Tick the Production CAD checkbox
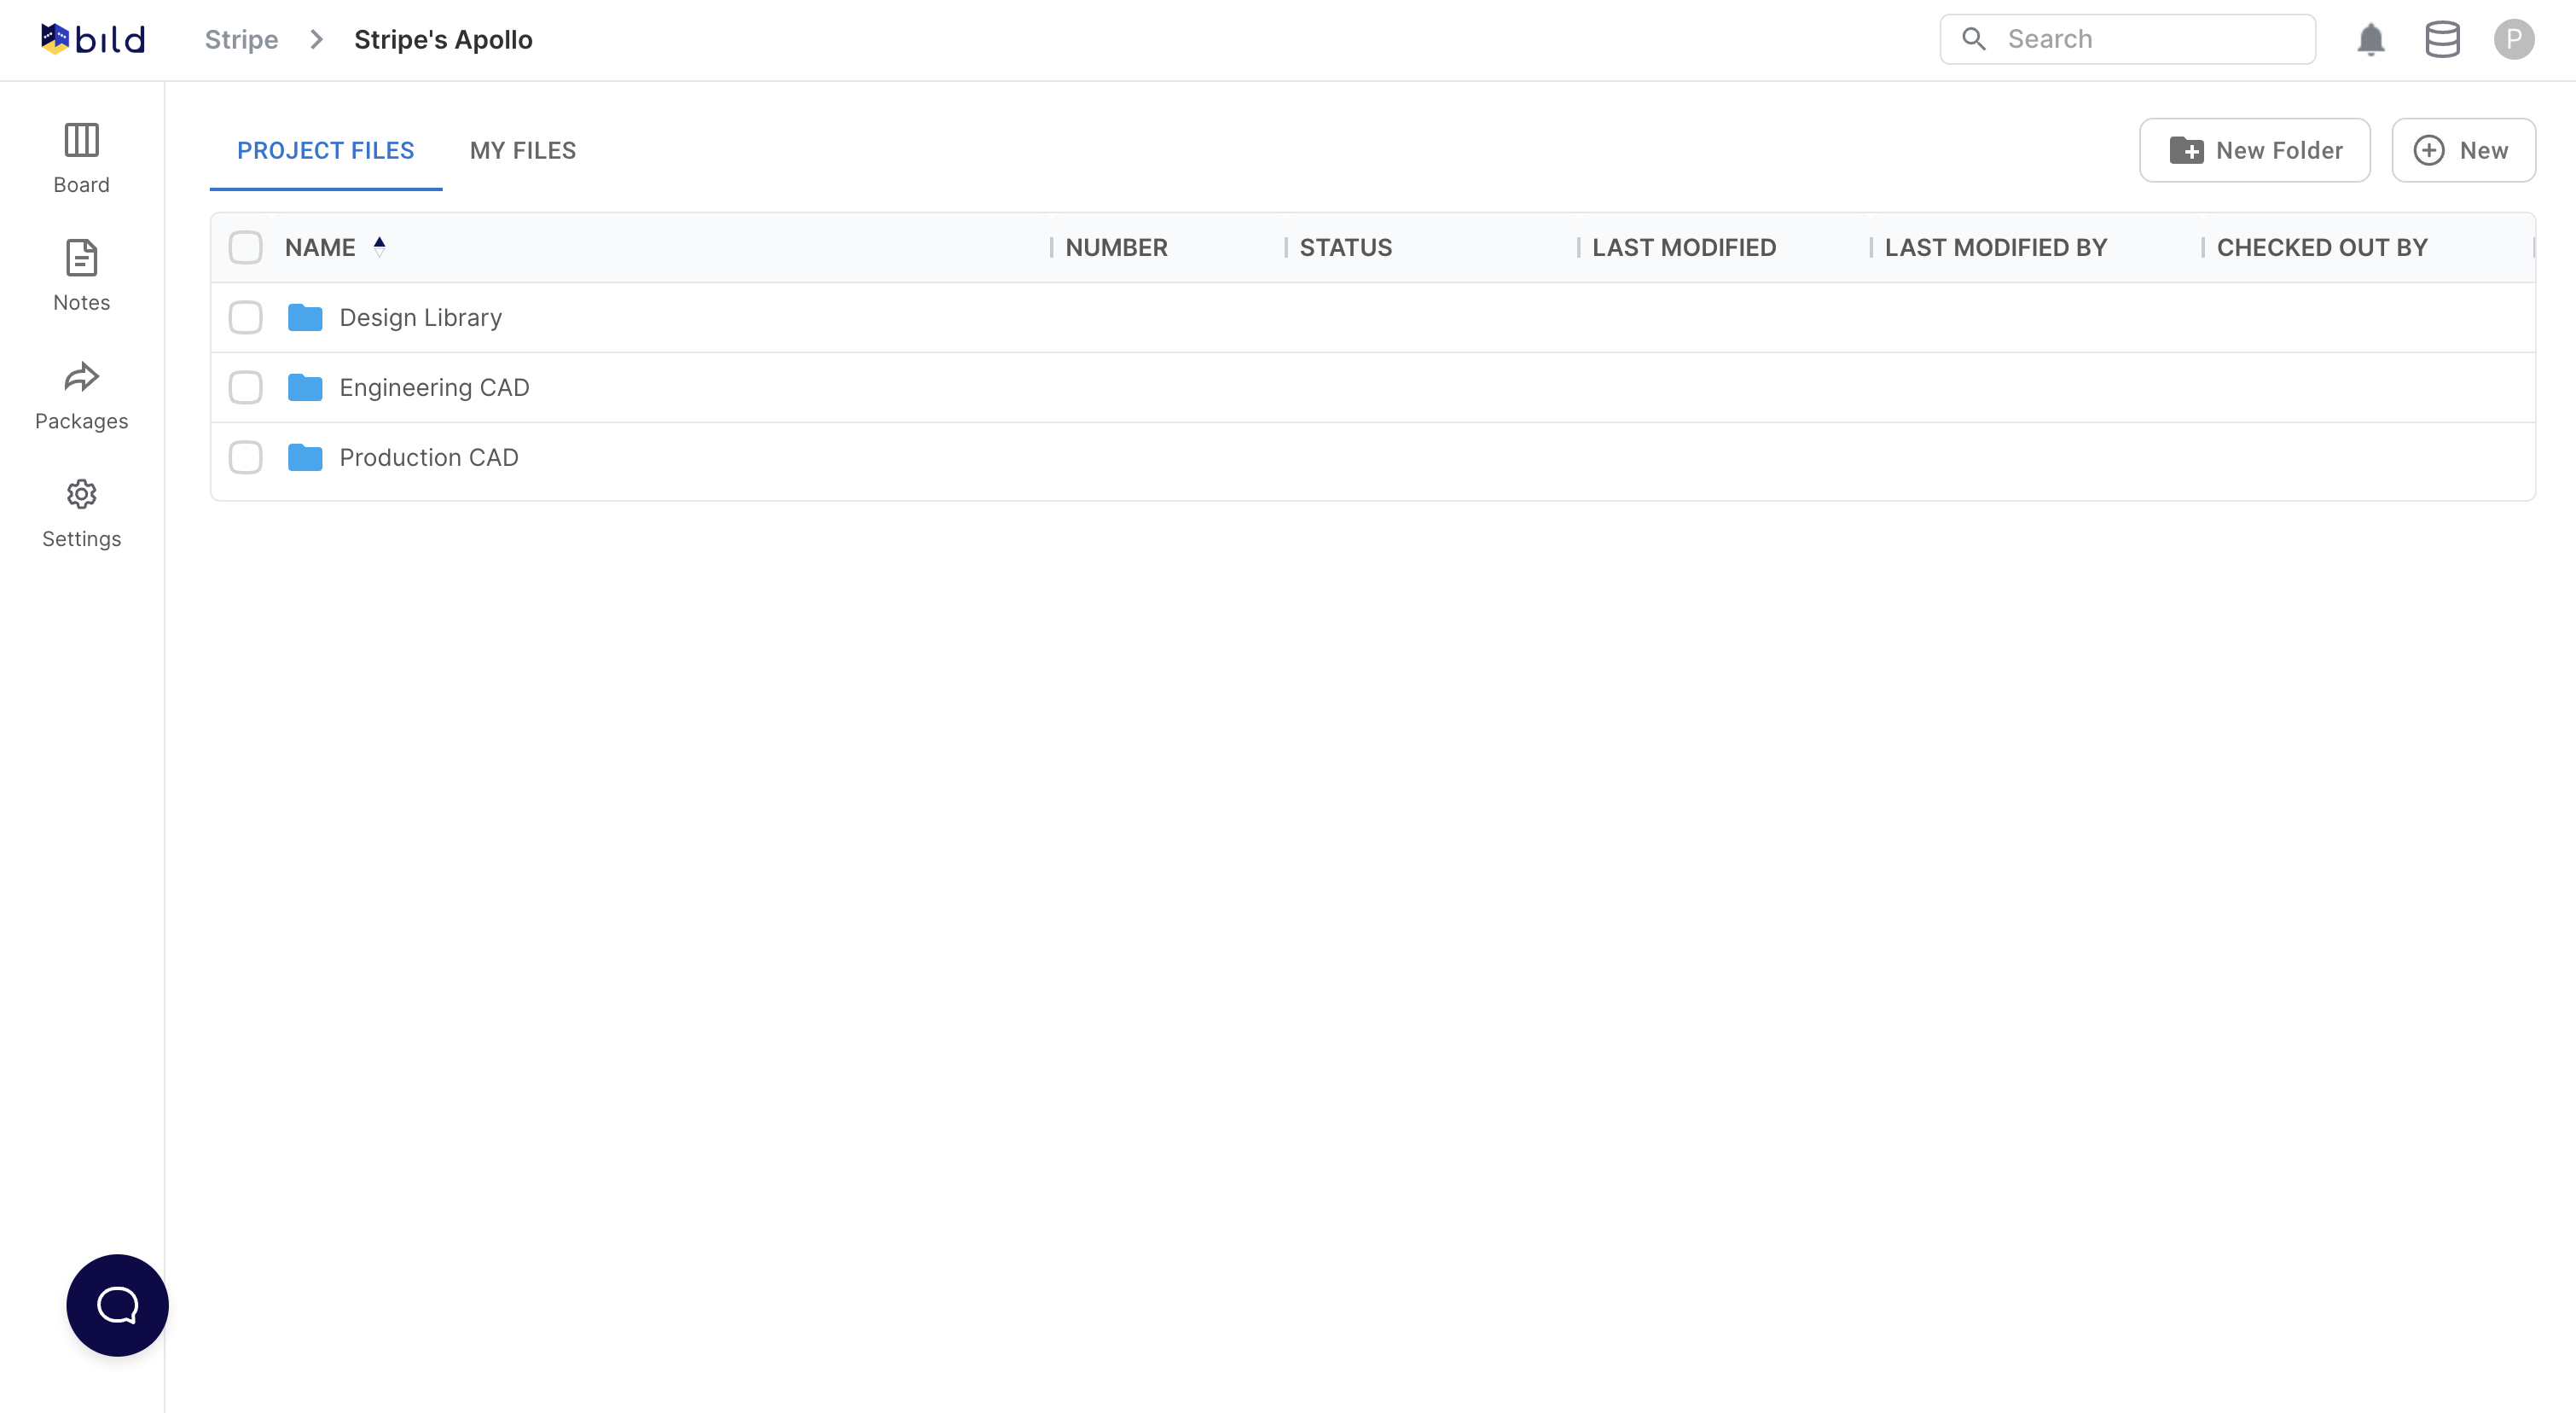This screenshot has height=1413, width=2576. 245,457
